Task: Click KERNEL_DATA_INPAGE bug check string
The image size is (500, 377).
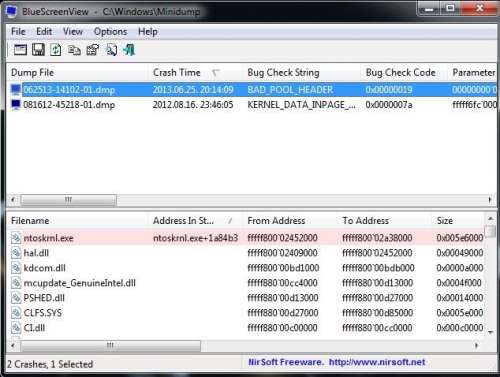Action: [301, 105]
